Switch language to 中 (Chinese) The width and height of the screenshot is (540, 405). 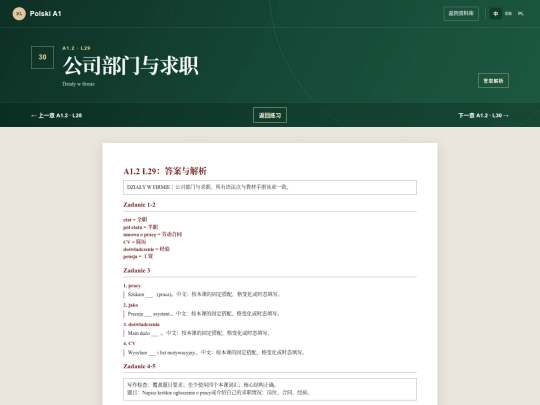pos(496,14)
